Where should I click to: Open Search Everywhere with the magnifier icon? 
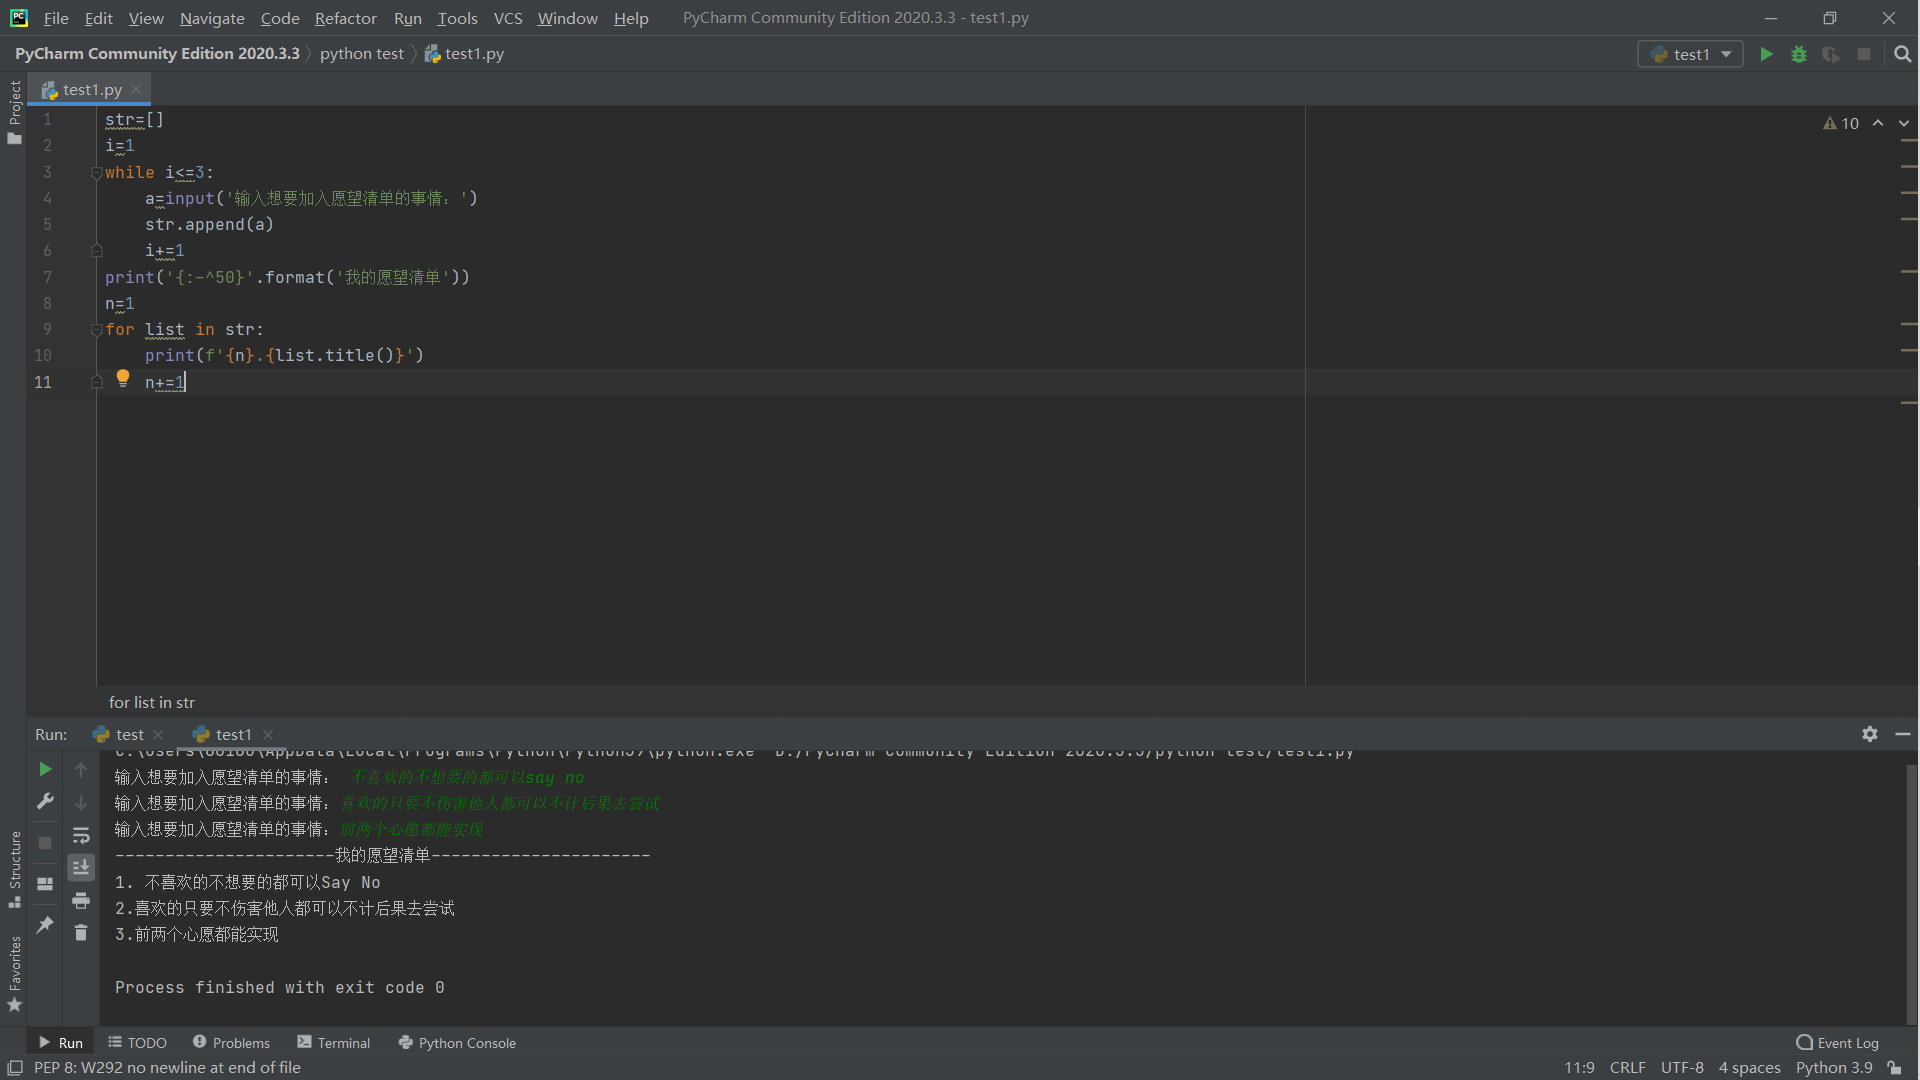[x=1902, y=54]
